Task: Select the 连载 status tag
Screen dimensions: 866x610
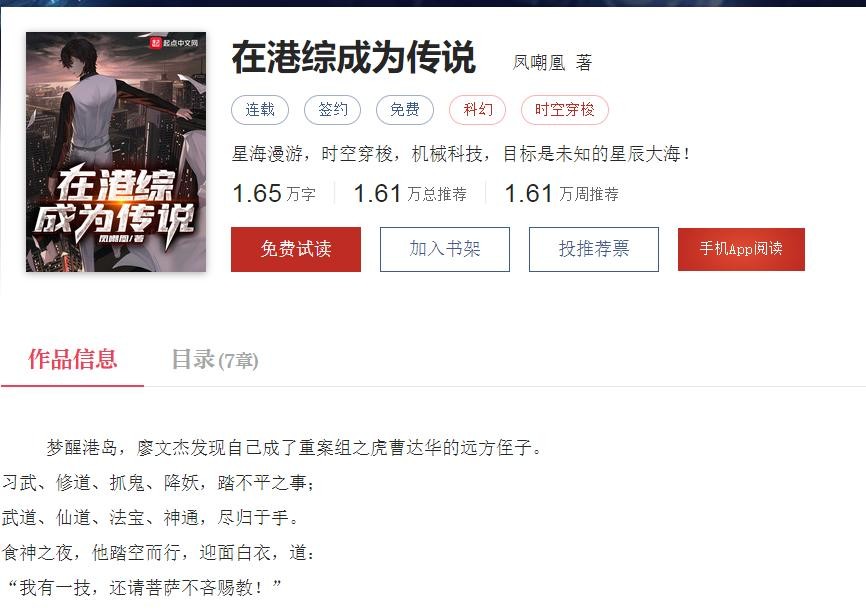Action: click(260, 109)
